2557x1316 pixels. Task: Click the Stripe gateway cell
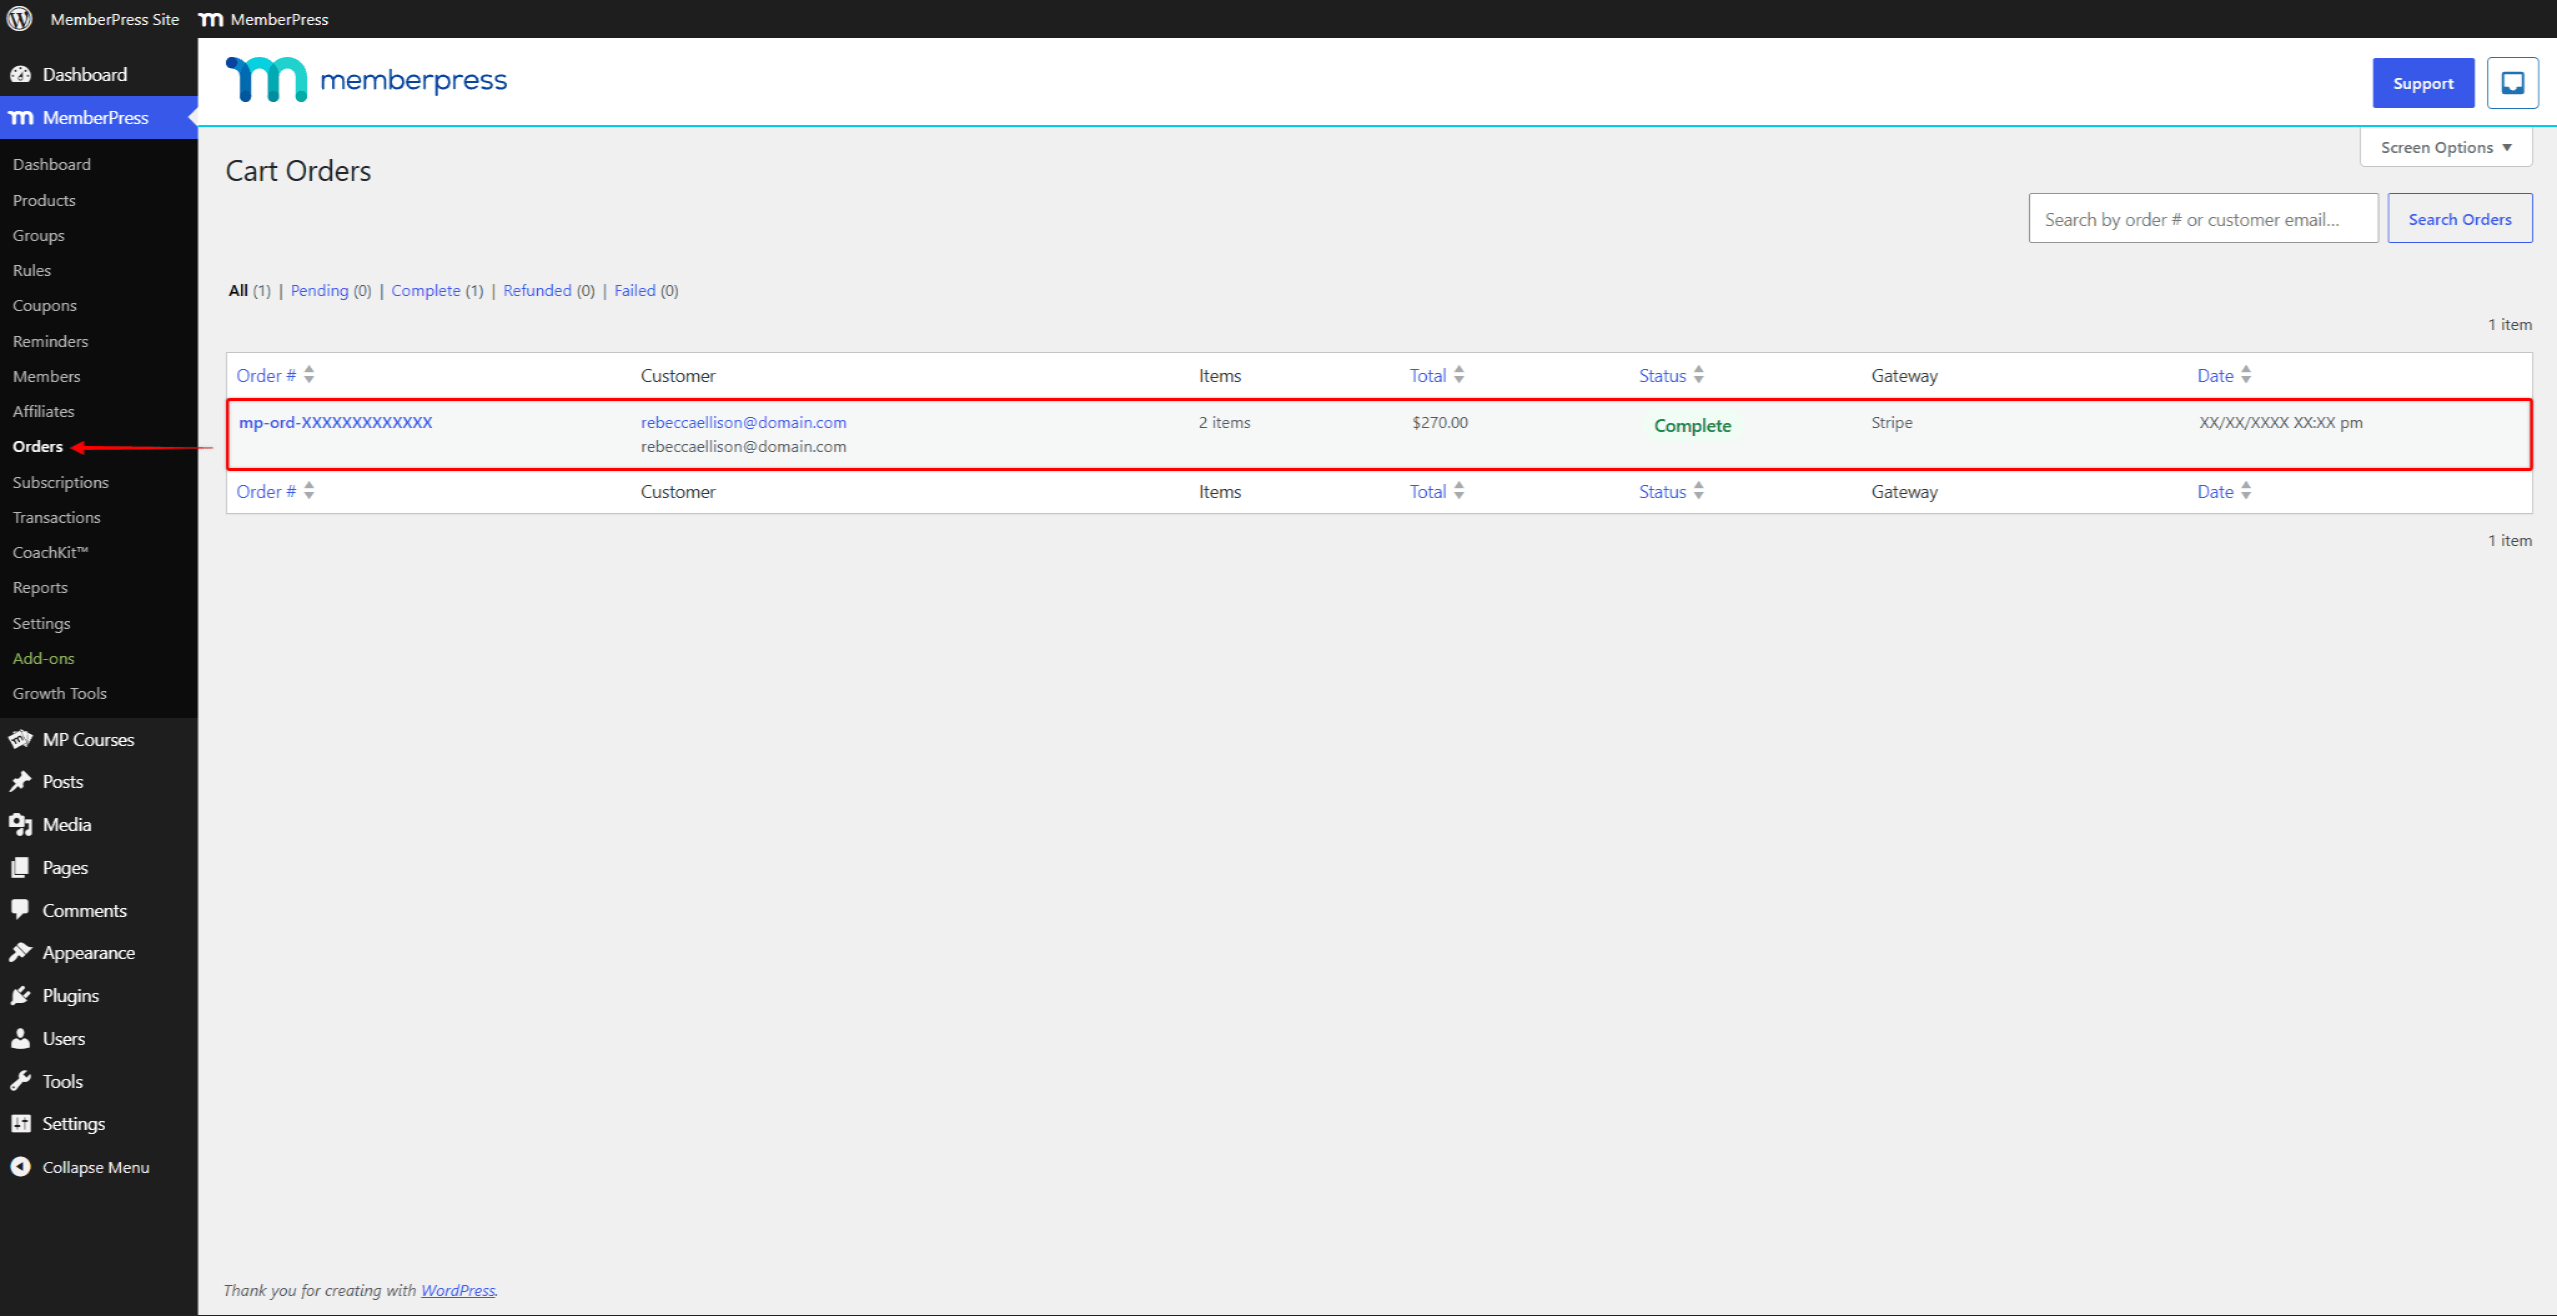pyautogui.click(x=1891, y=422)
